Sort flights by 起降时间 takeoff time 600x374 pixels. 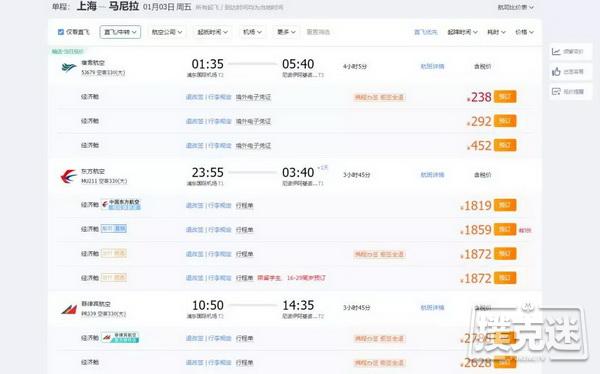(462, 32)
